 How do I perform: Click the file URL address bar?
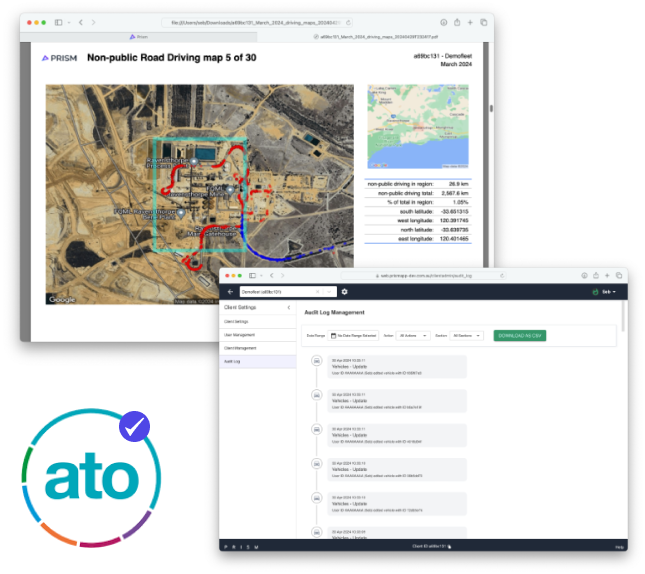[x=257, y=23]
